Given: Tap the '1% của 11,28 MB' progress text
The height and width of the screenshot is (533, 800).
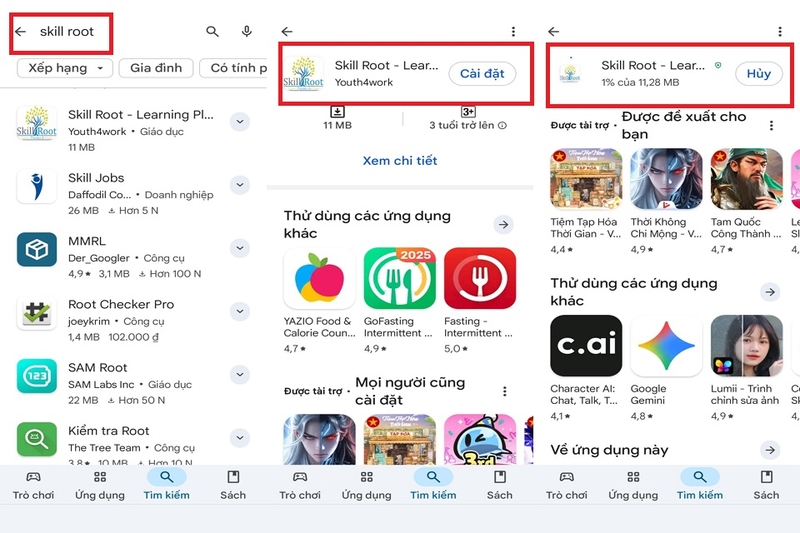Looking at the screenshot, I should (x=640, y=82).
